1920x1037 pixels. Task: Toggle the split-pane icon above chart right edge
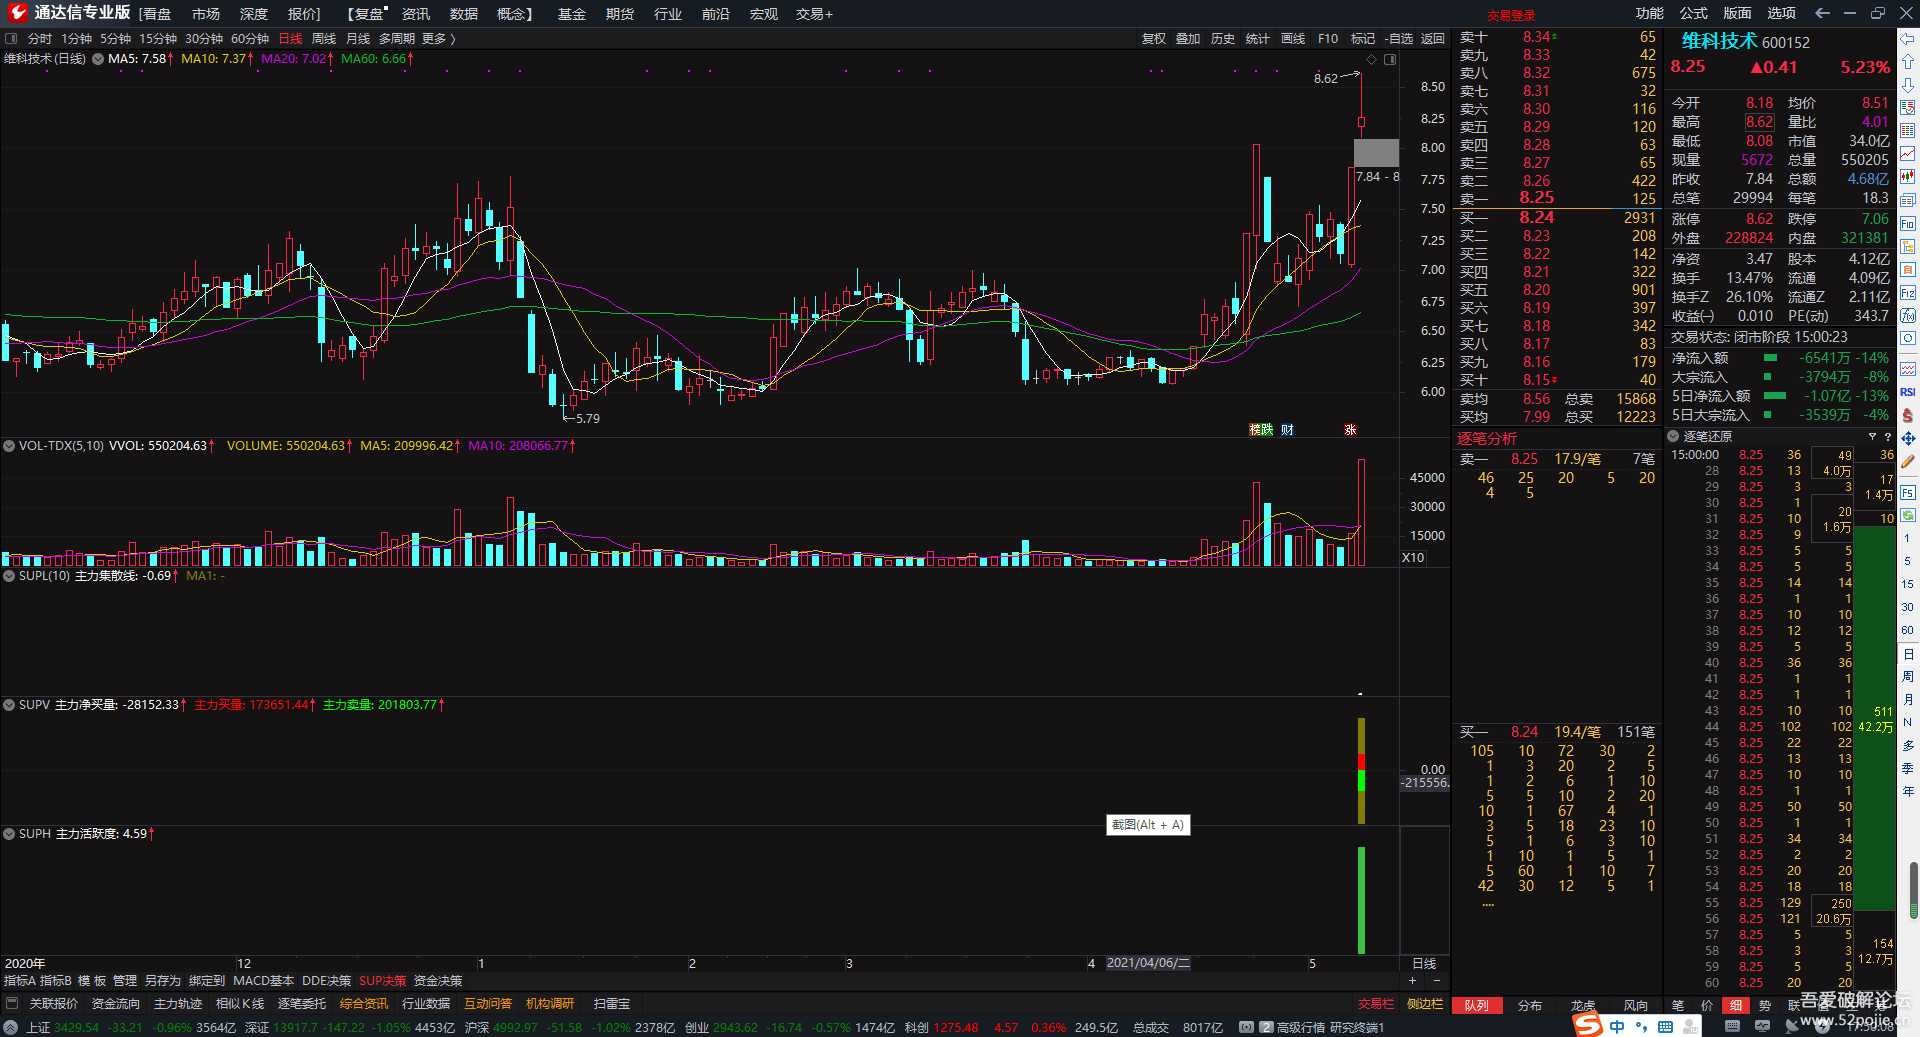click(1390, 60)
